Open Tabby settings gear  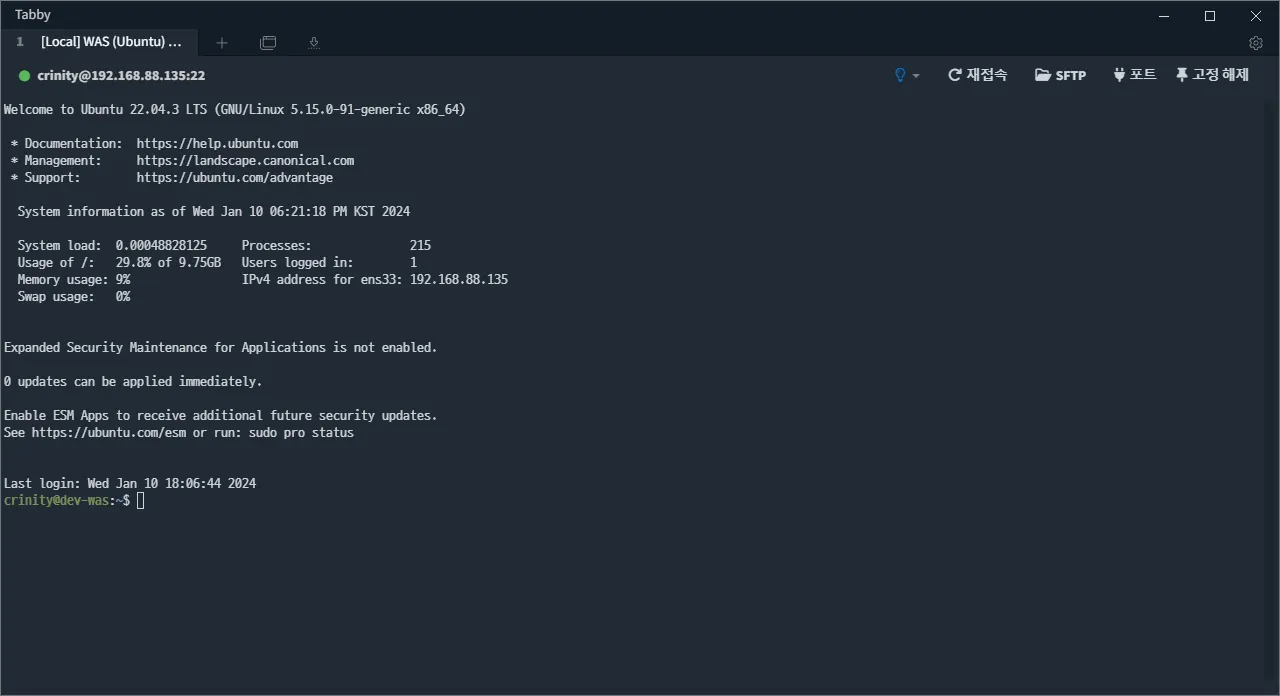point(1256,43)
